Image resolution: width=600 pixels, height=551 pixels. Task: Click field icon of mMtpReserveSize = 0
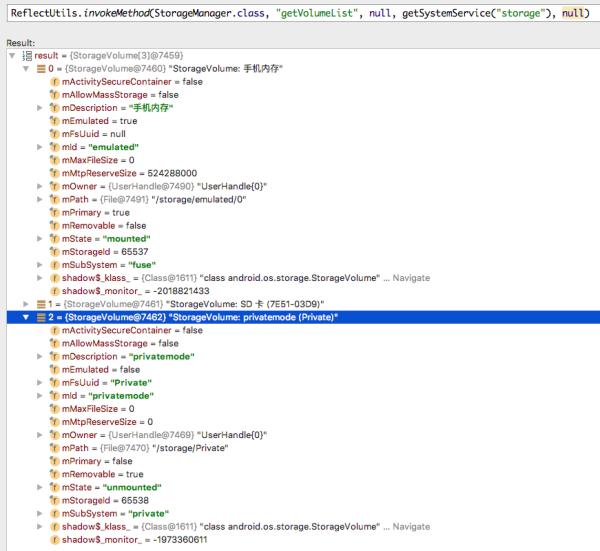[x=55, y=422]
